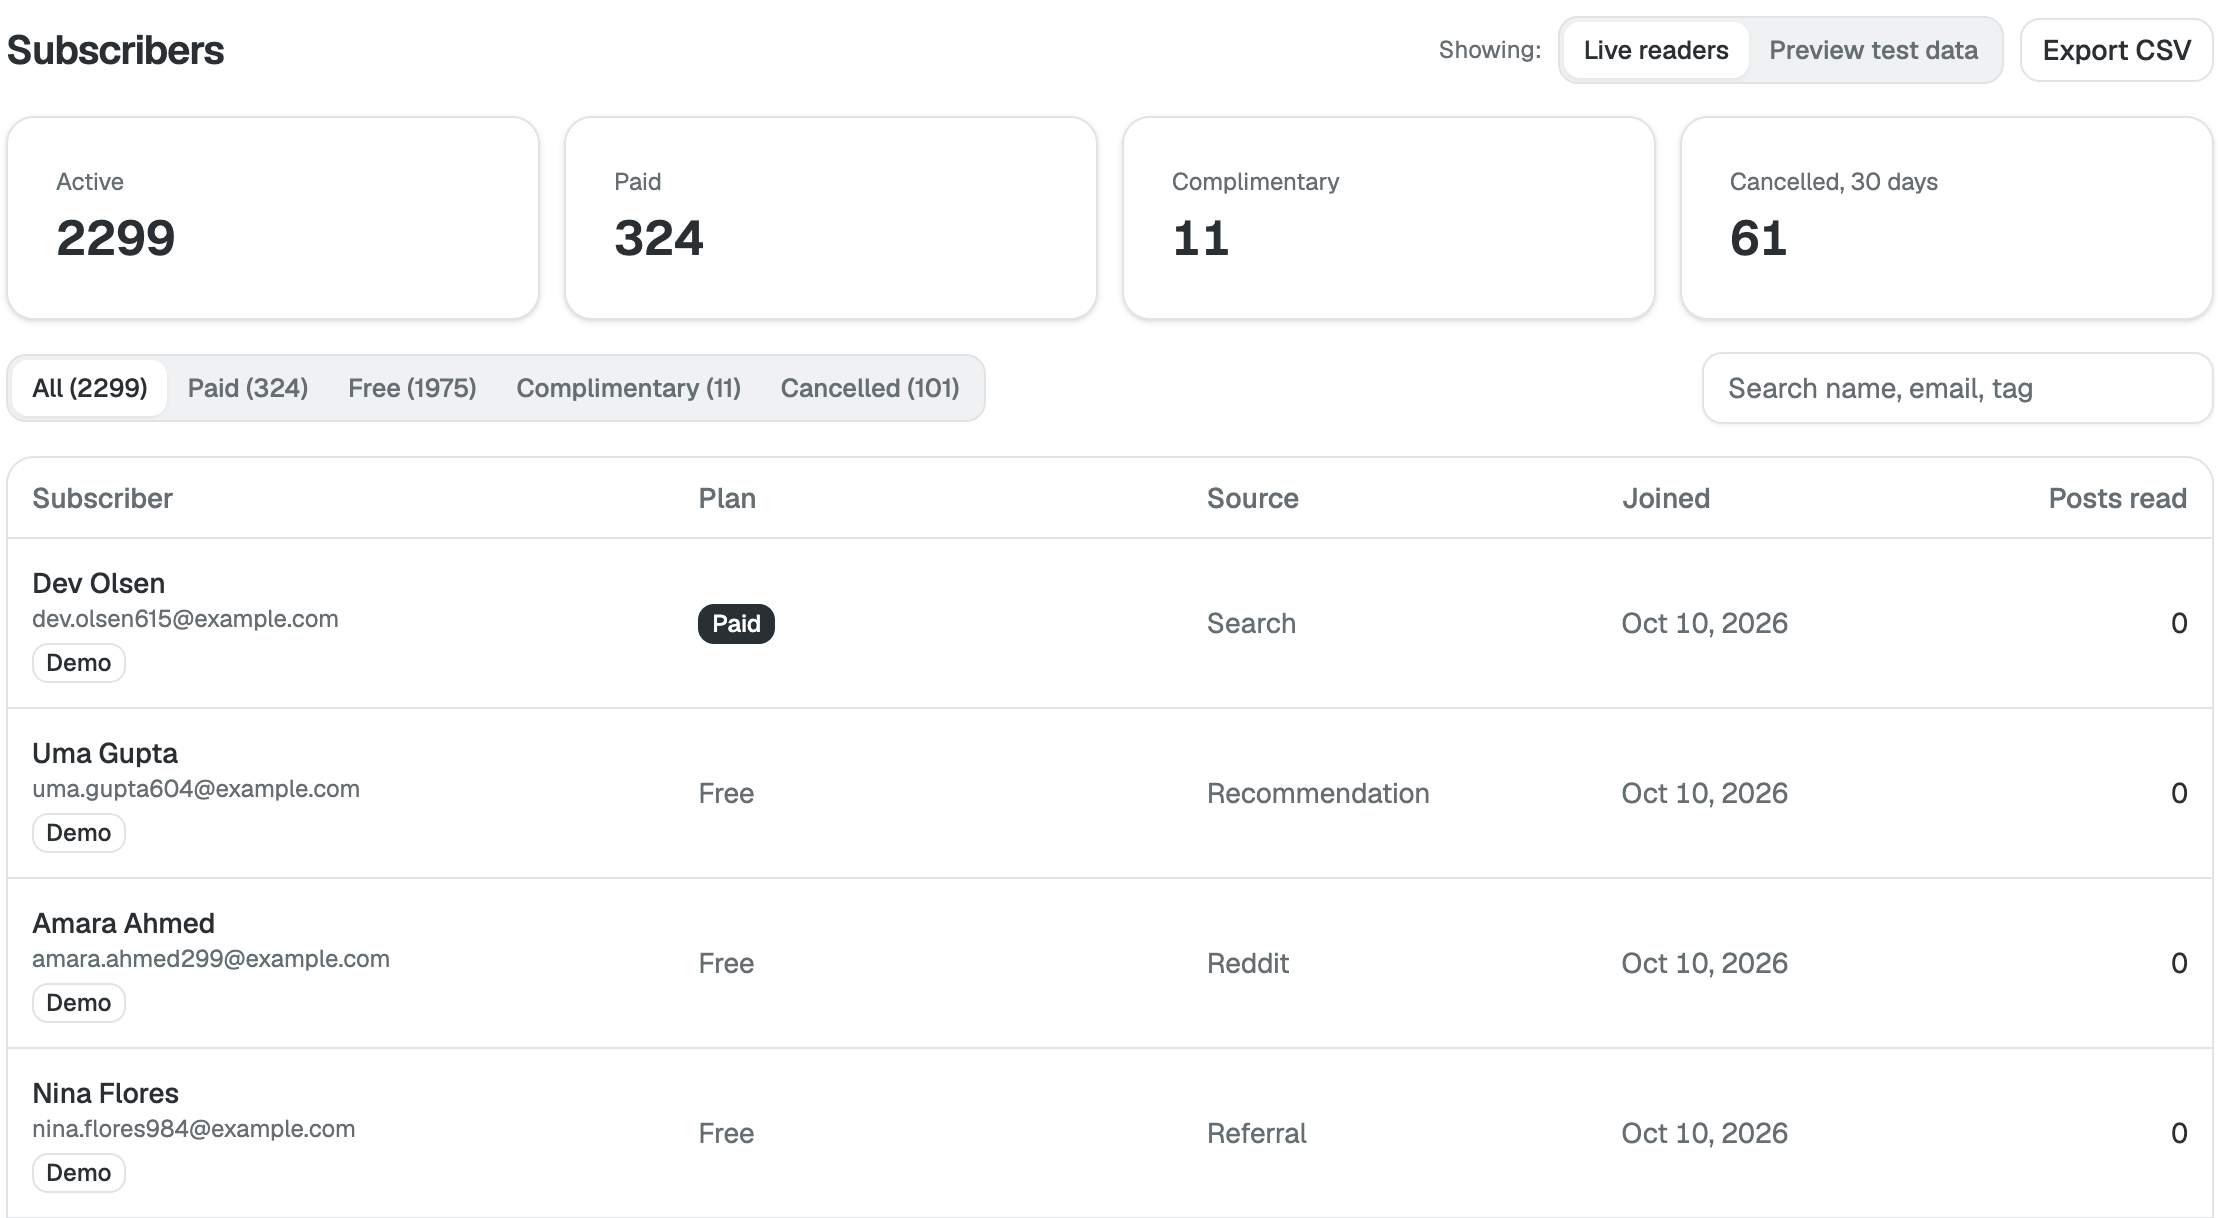Click the Subscribers page heading
Image resolution: width=2218 pixels, height=1218 pixels.
[x=116, y=50]
